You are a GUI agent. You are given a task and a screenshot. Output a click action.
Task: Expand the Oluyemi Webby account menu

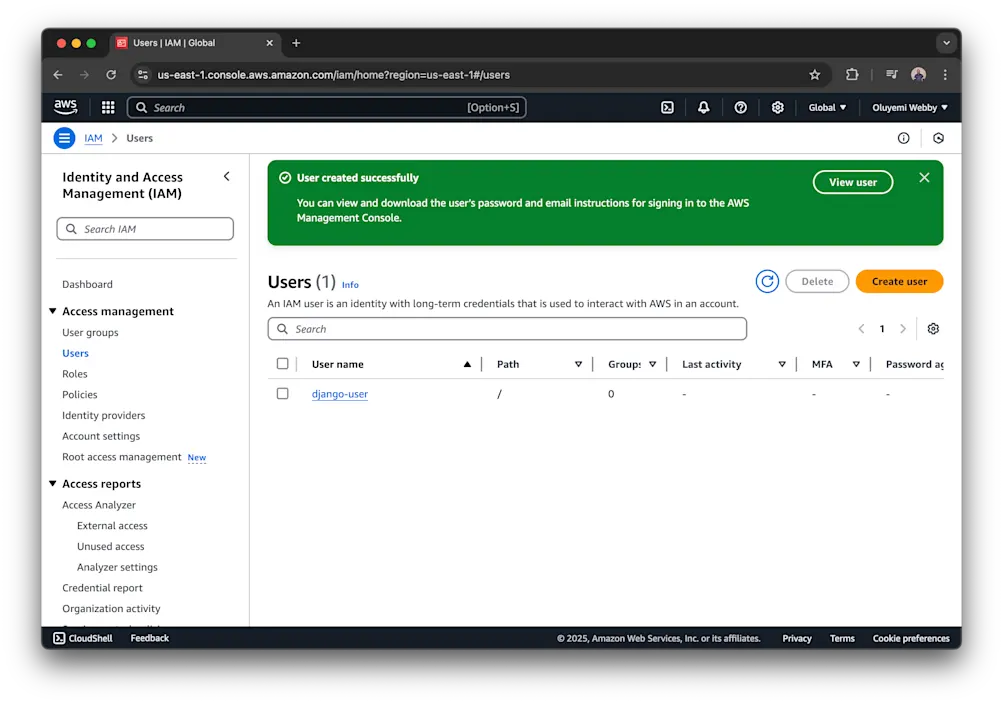908,107
